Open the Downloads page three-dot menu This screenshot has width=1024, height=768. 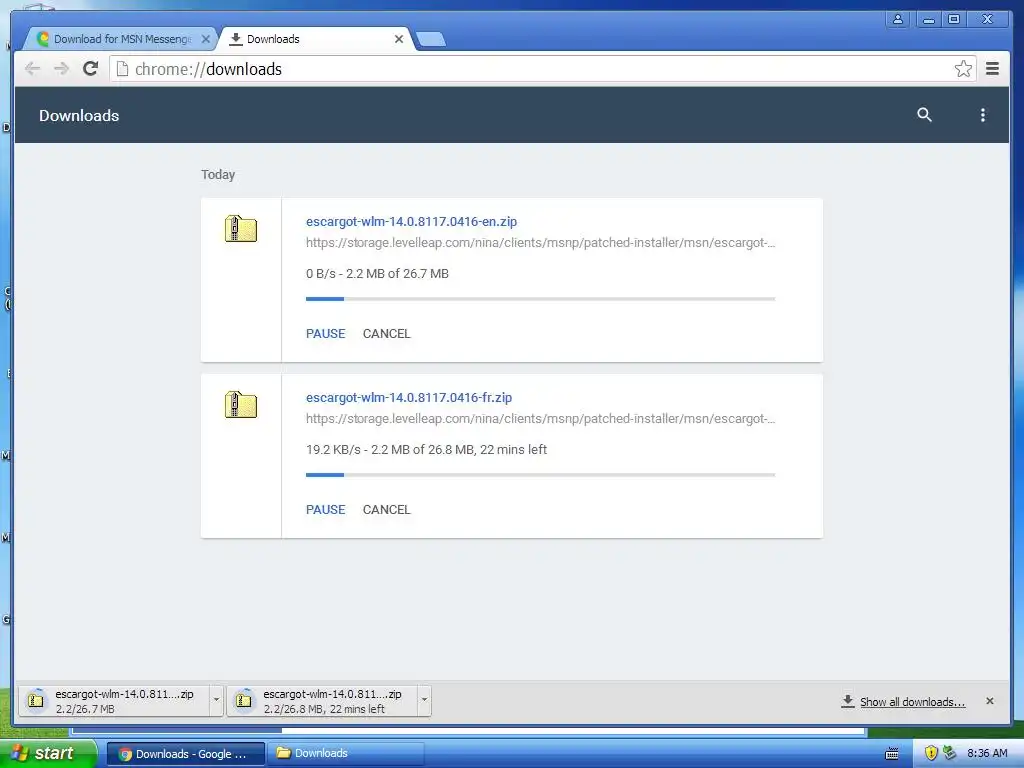[982, 115]
